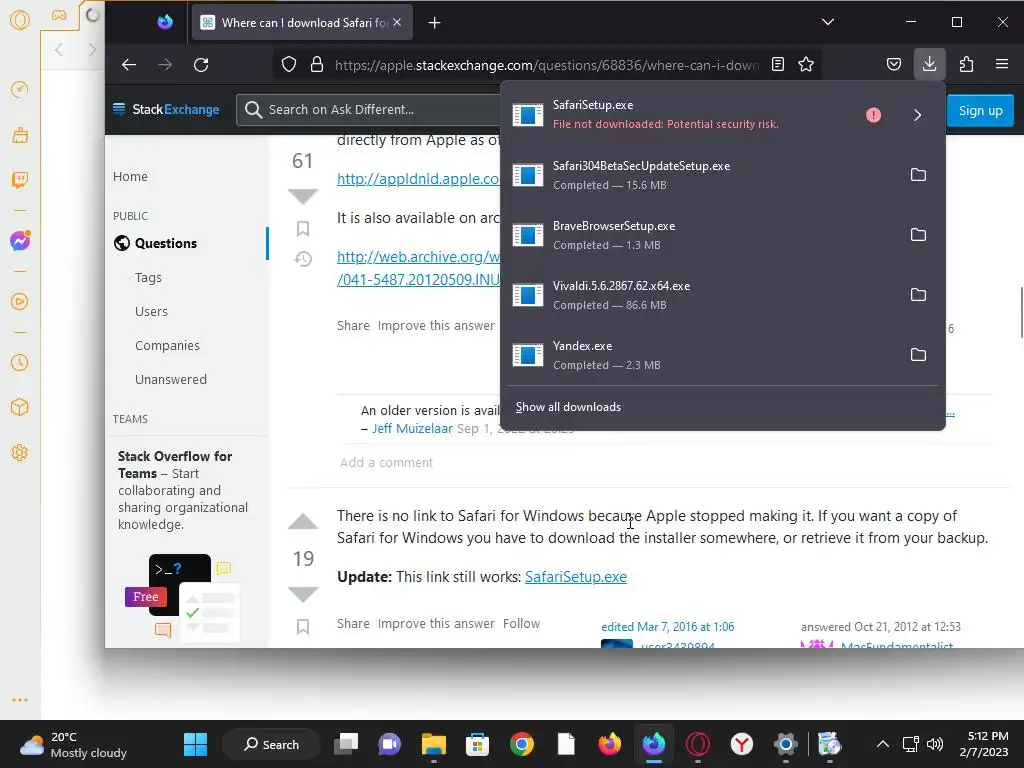The height and width of the screenshot is (768, 1024).
Task: Open File Explorer from the taskbar
Action: pyautogui.click(x=434, y=744)
